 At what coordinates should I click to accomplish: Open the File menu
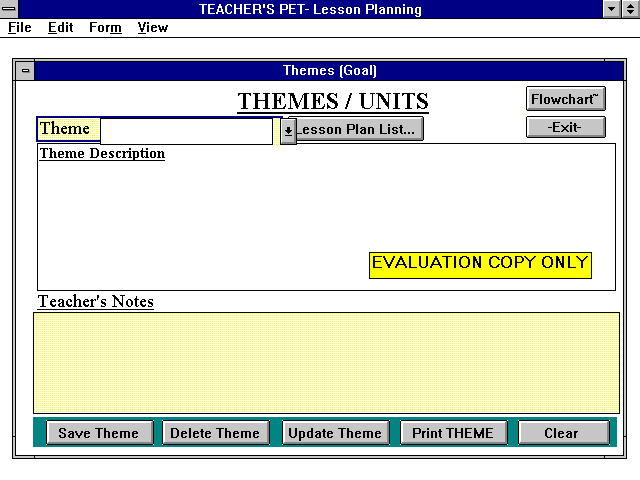click(x=20, y=28)
